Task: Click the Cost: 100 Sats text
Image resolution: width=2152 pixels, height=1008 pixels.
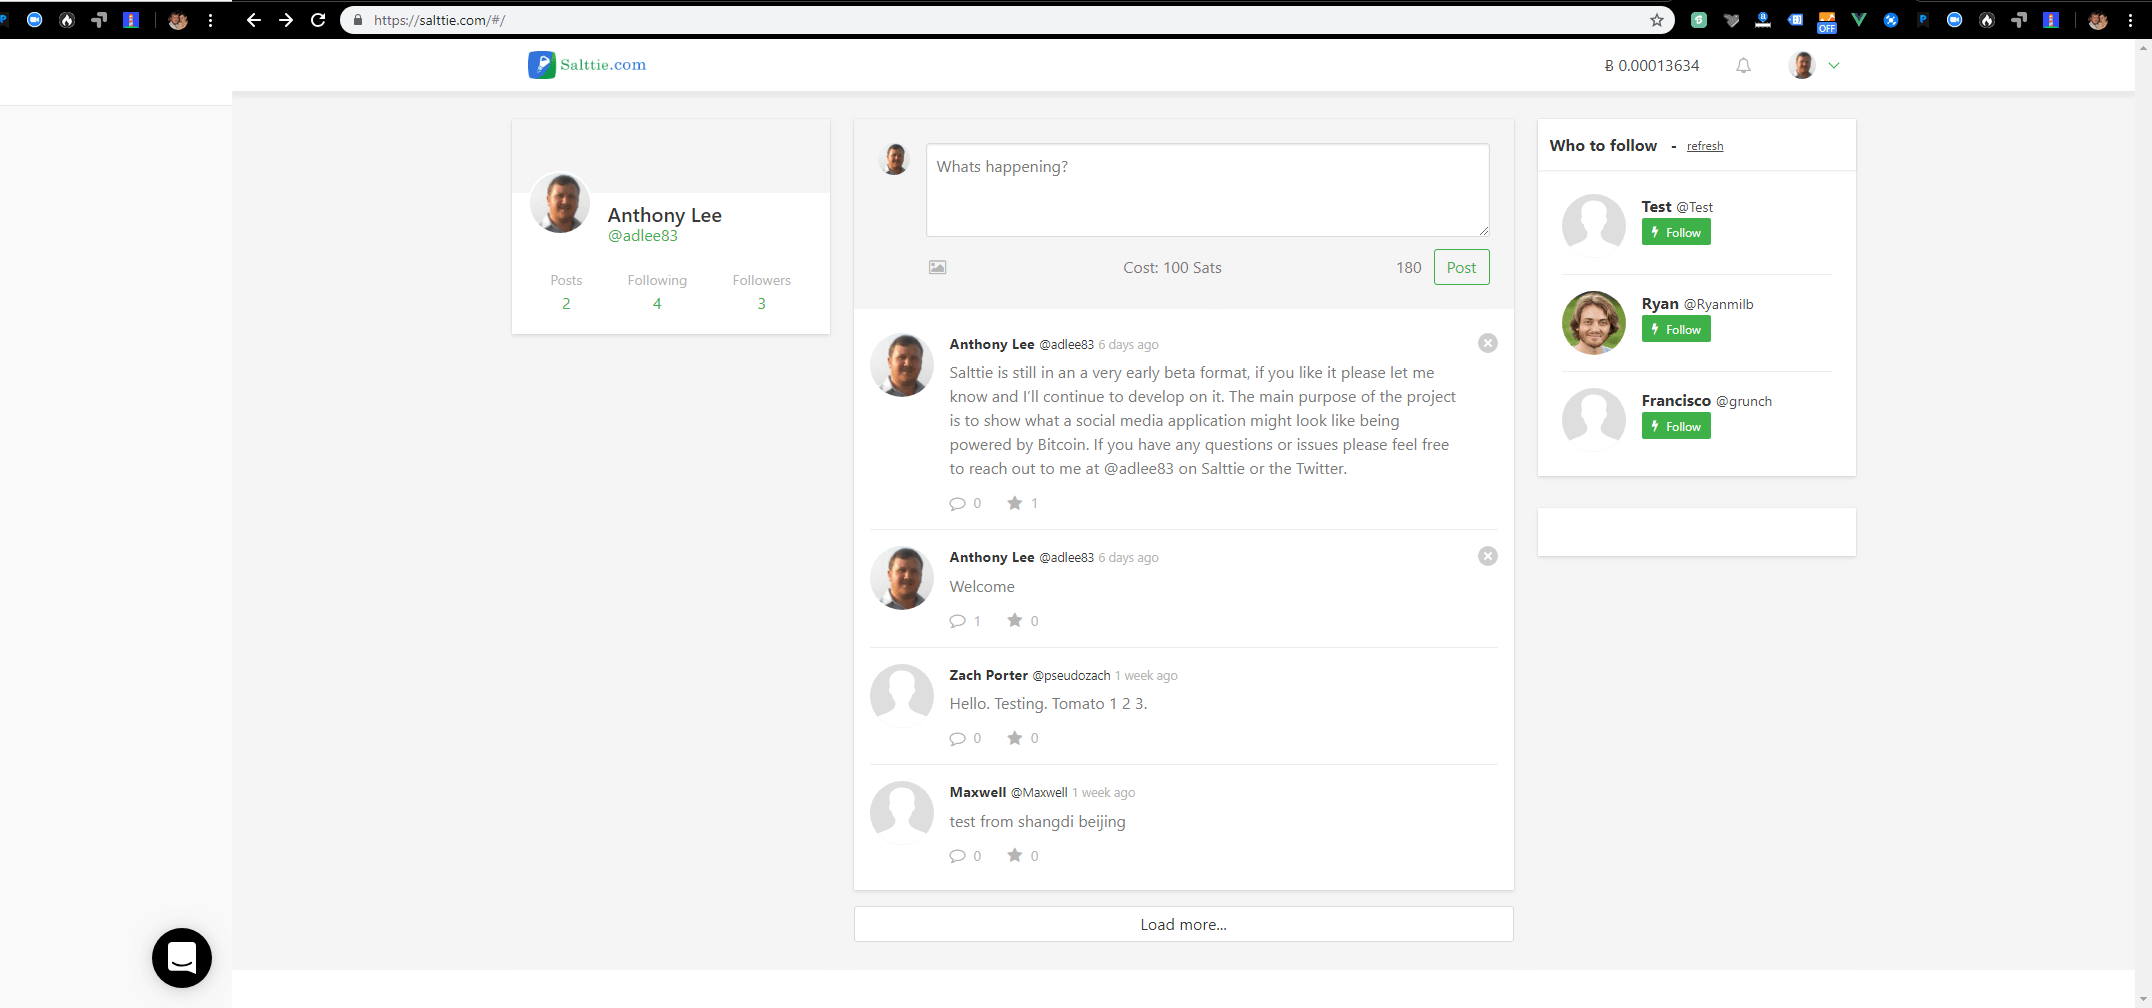Action: tap(1172, 268)
